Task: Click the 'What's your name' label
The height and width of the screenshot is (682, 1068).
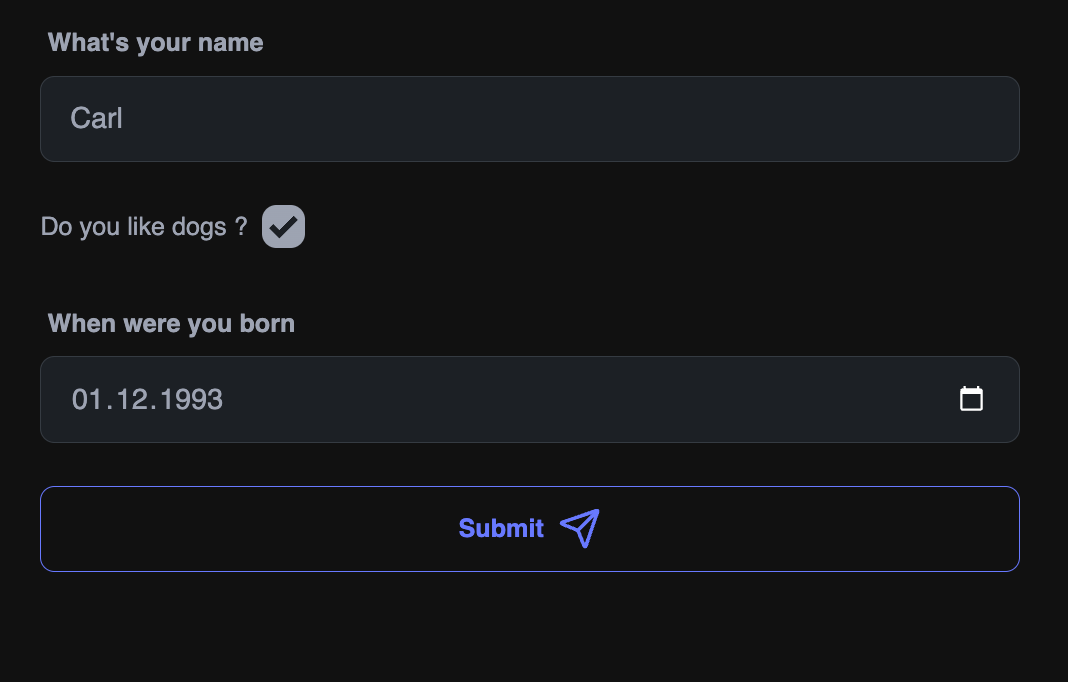Action: (x=155, y=43)
